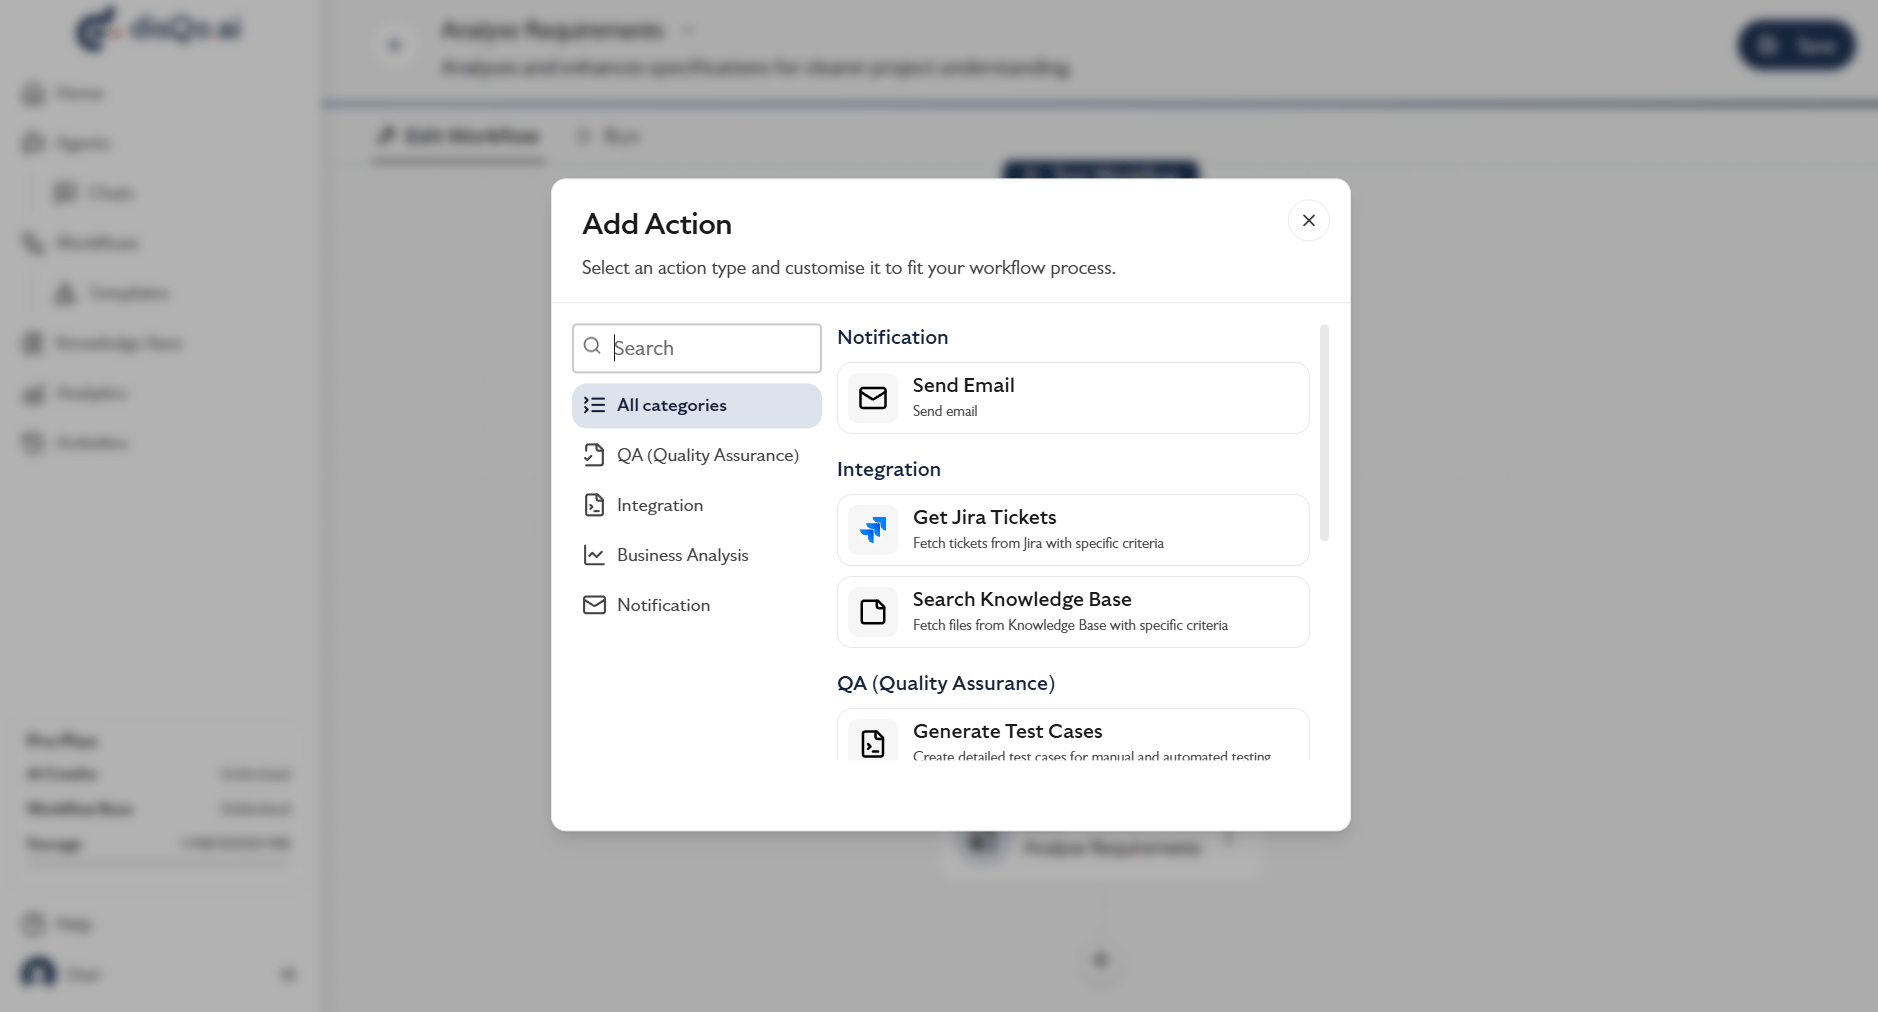
Task: Click the QA category document icon
Action: tap(594, 455)
